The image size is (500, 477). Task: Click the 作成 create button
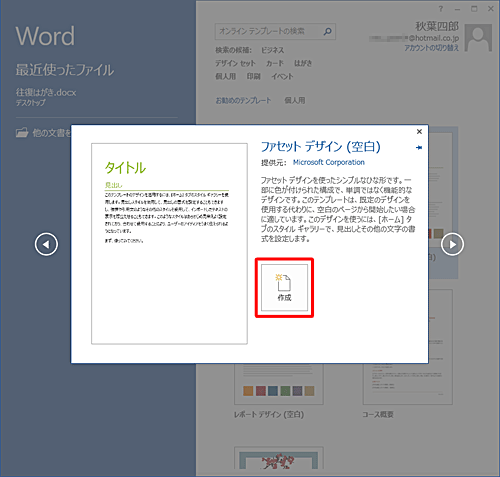[284, 288]
